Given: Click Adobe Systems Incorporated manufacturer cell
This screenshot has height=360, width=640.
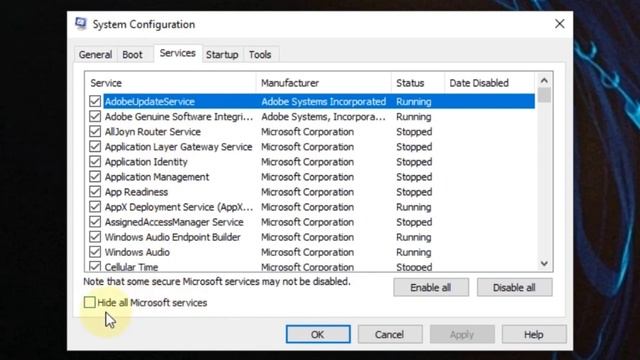Looking at the screenshot, I should pos(324,102).
